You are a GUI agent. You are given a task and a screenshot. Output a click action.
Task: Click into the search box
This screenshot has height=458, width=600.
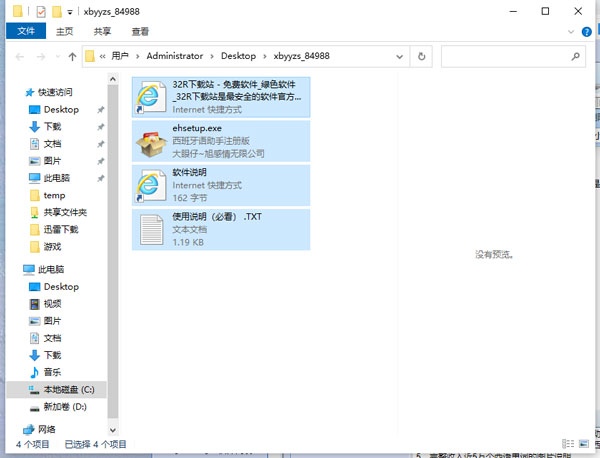click(x=513, y=57)
